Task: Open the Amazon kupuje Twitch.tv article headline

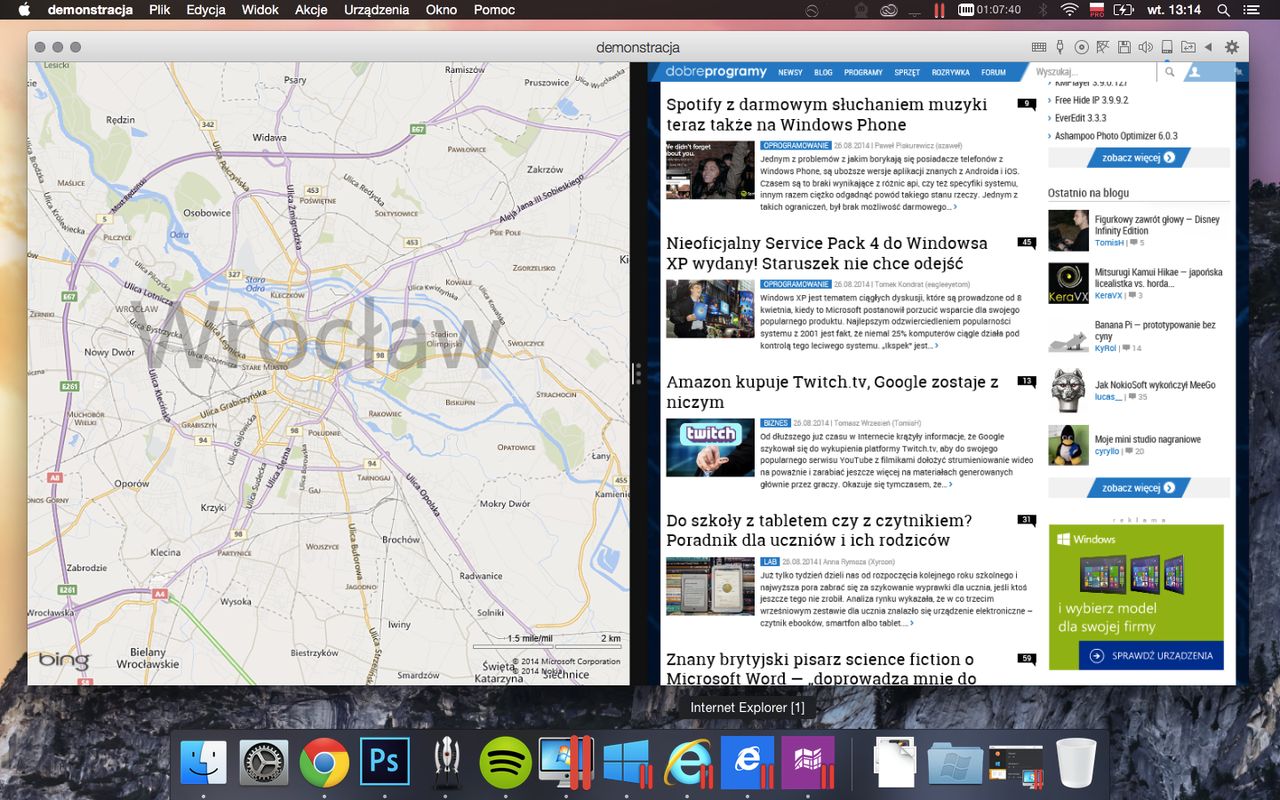Action: click(832, 392)
